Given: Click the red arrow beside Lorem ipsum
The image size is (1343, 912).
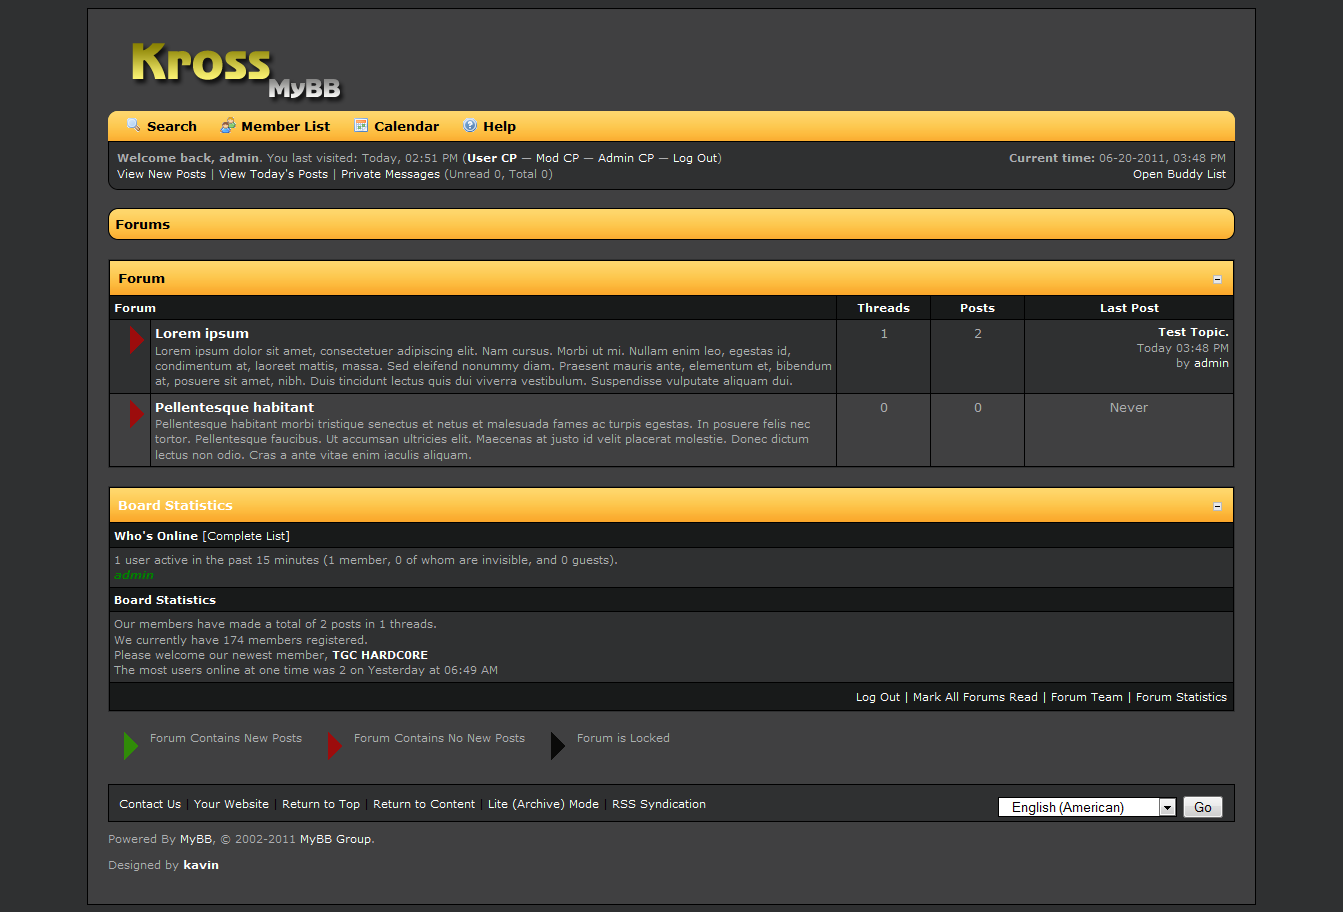Looking at the screenshot, I should click(136, 340).
